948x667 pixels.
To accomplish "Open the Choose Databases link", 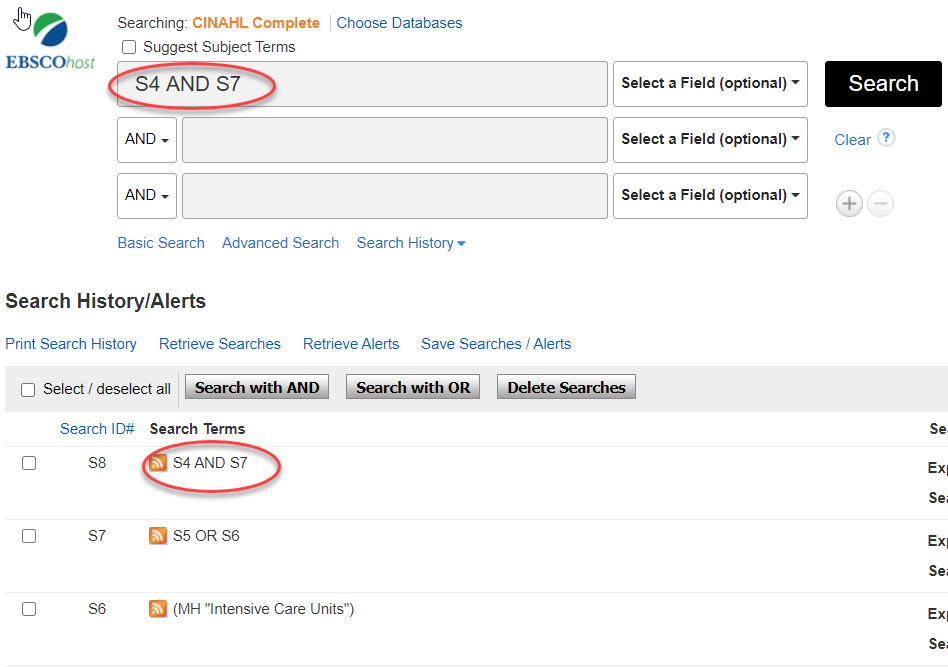I will (x=399, y=23).
